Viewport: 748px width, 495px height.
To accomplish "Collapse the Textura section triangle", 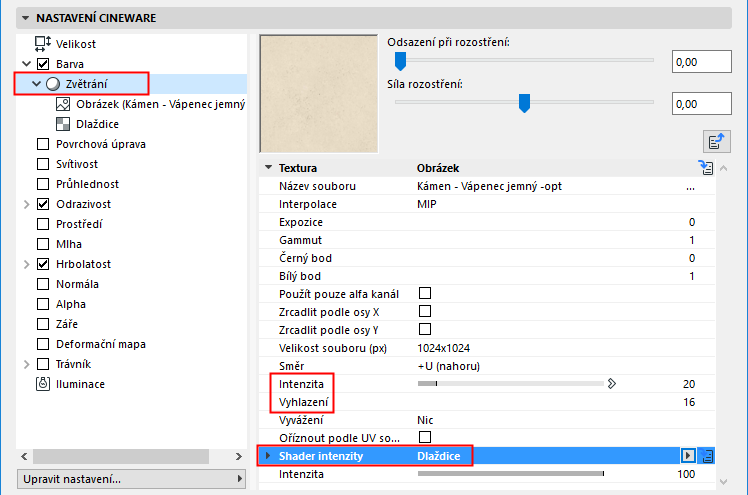I will coord(269,167).
